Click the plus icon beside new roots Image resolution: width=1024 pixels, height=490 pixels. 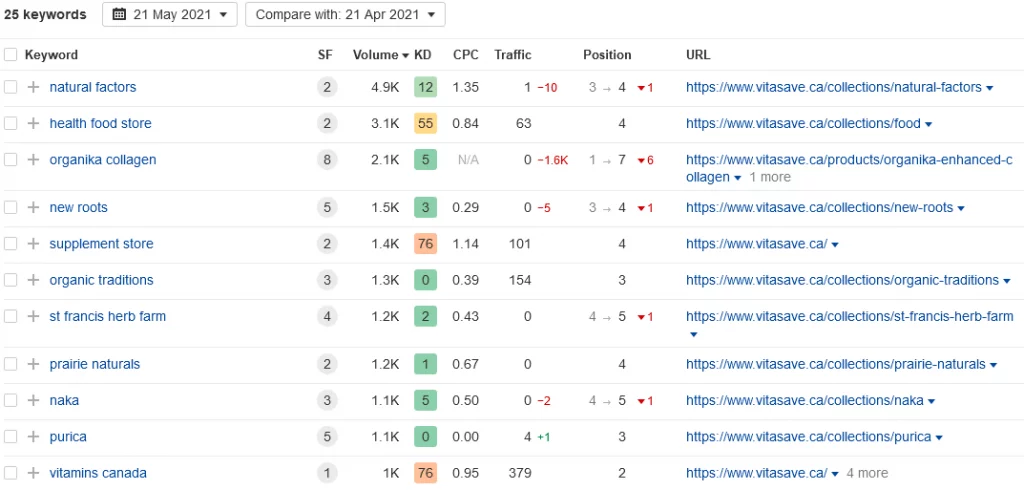coord(33,208)
